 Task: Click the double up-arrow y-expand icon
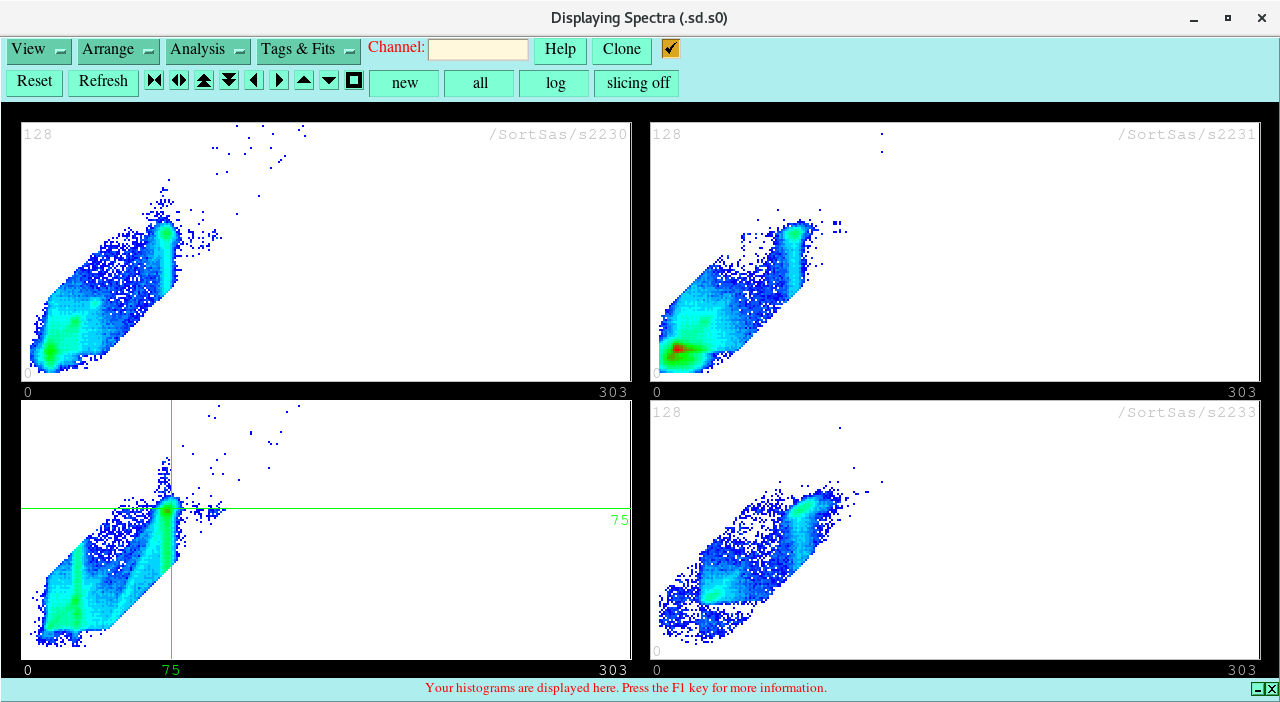(203, 80)
